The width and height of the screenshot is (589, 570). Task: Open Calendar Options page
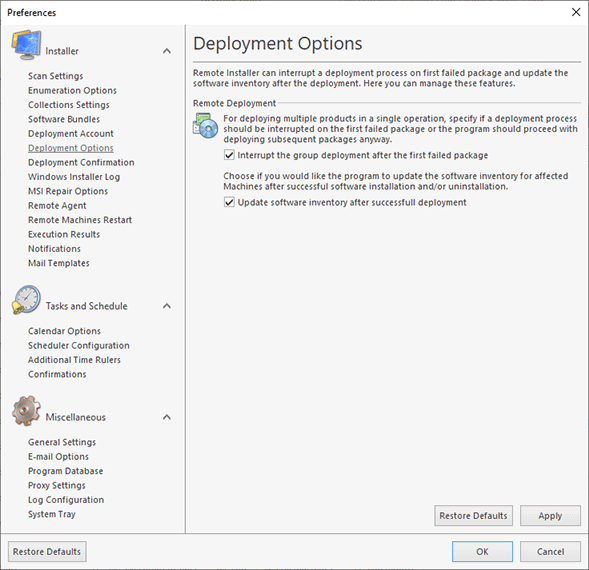coord(64,331)
